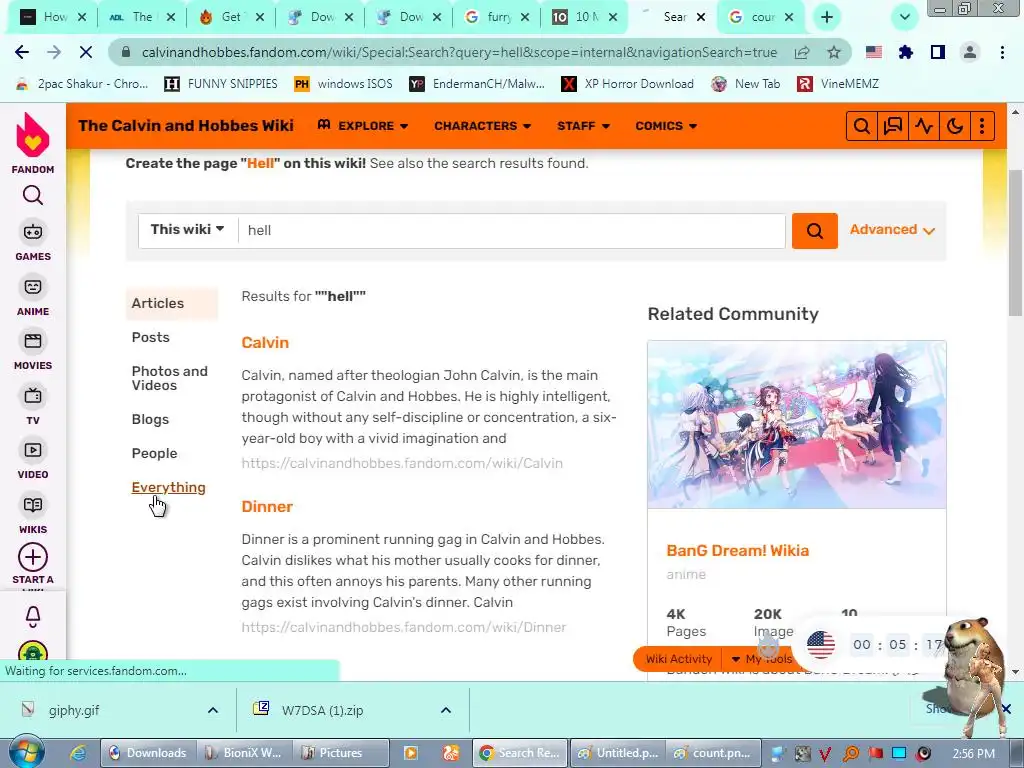
Task: Open the wiki Discuss speech-bubble icon
Action: [x=893, y=126]
